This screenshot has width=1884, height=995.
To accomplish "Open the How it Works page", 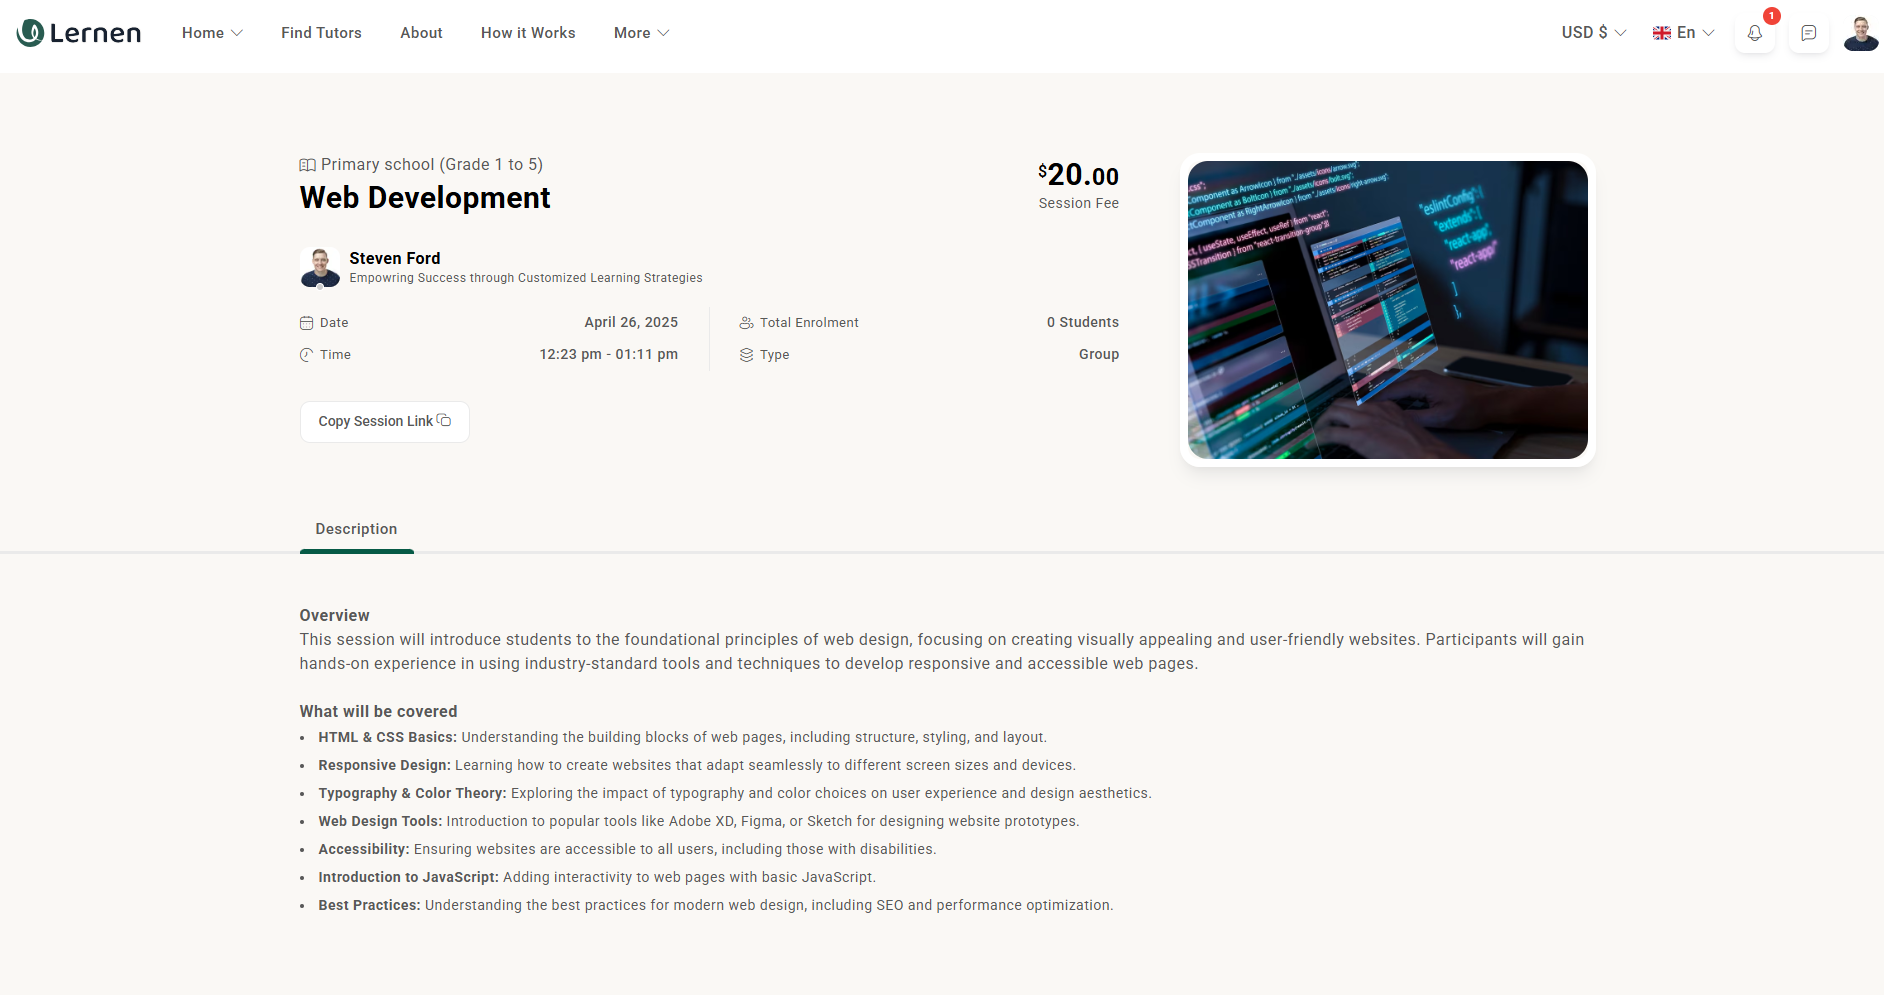I will tap(528, 33).
